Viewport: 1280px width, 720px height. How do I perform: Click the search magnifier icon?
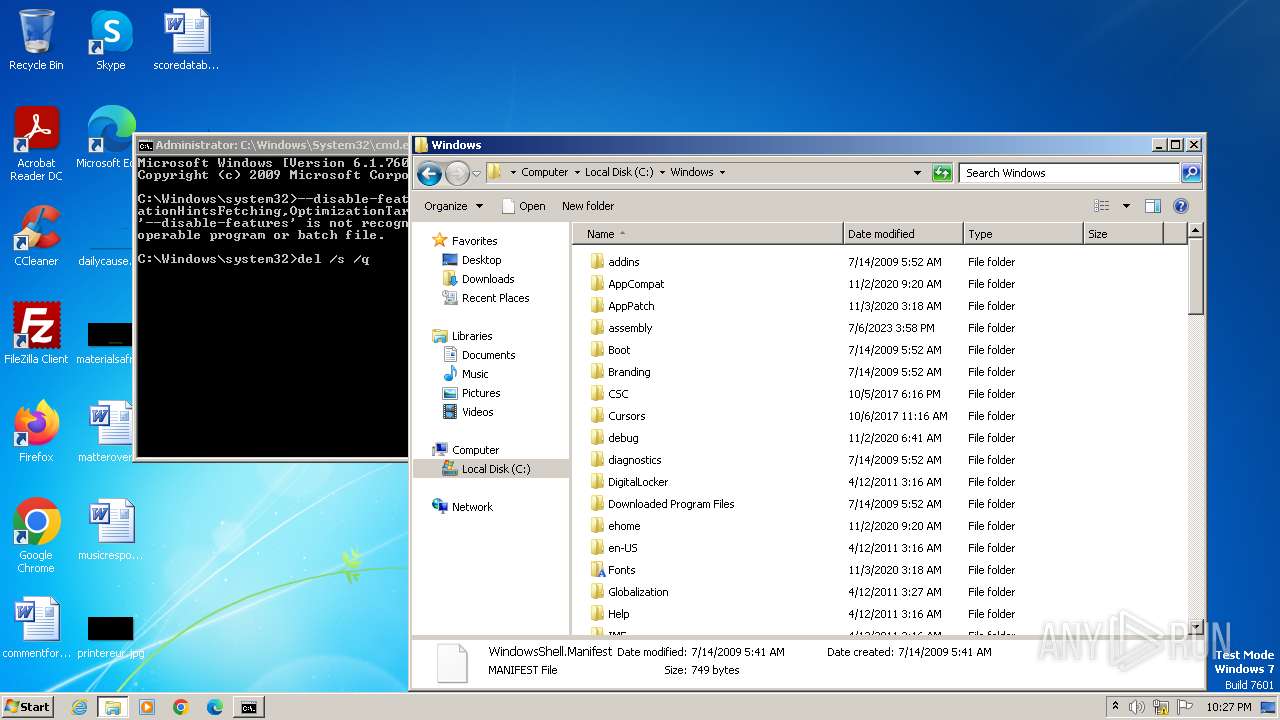coord(1190,173)
